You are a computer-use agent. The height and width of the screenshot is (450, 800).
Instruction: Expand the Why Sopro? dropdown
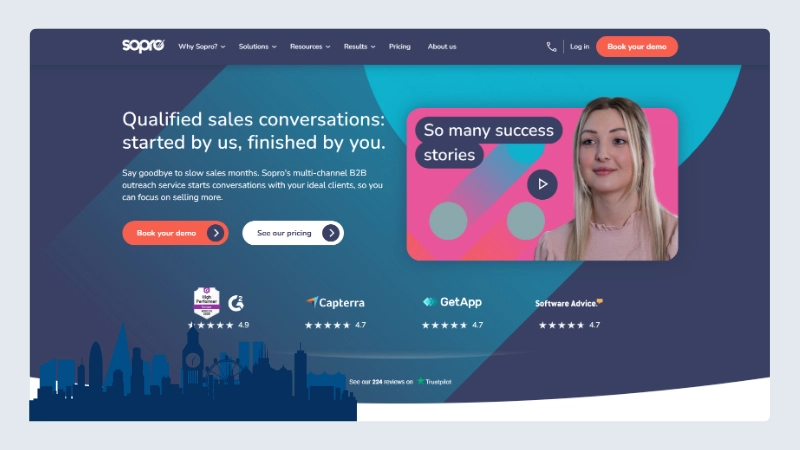(x=202, y=46)
